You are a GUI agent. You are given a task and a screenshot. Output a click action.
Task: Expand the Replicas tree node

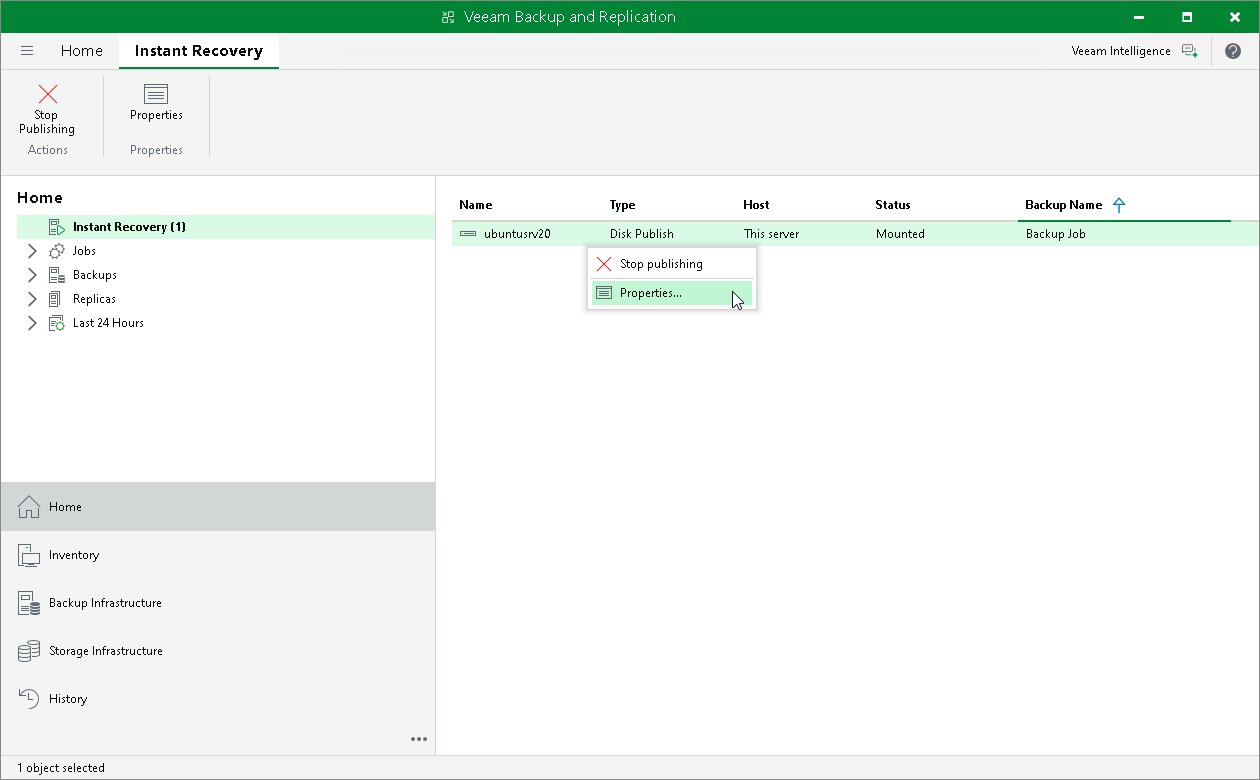tap(32, 299)
